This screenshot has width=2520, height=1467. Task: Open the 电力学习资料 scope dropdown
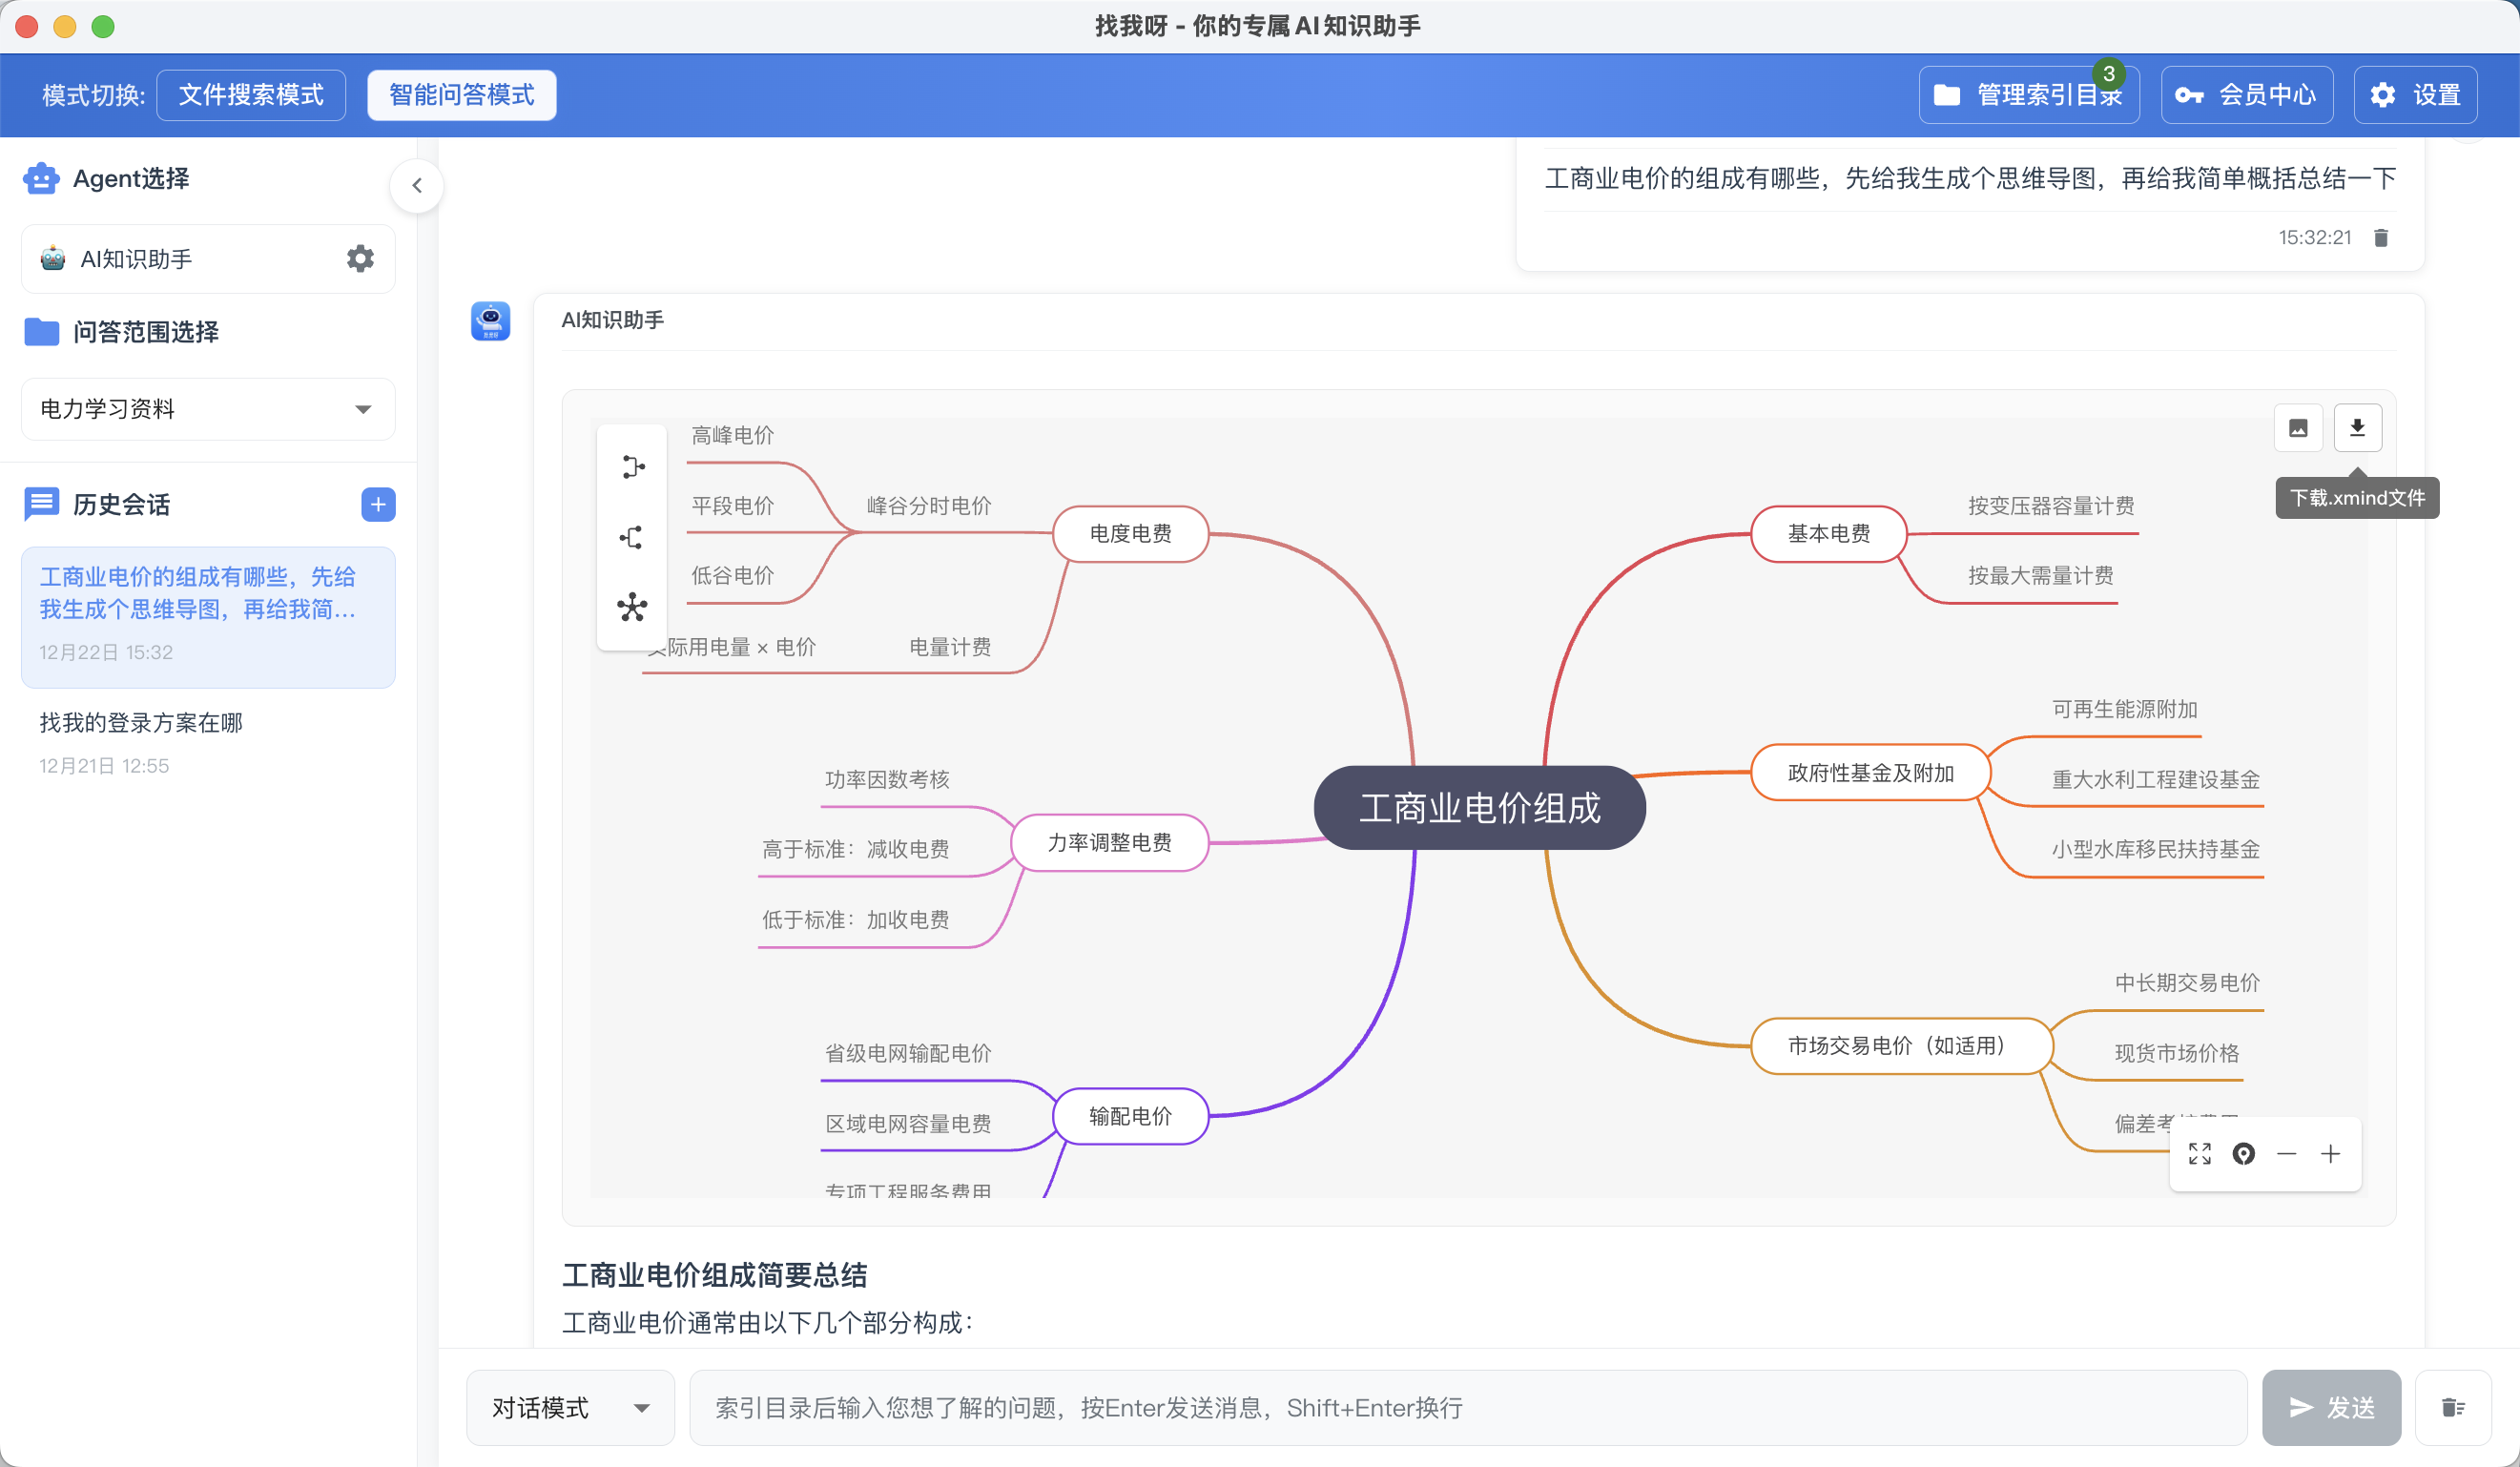click(206, 408)
